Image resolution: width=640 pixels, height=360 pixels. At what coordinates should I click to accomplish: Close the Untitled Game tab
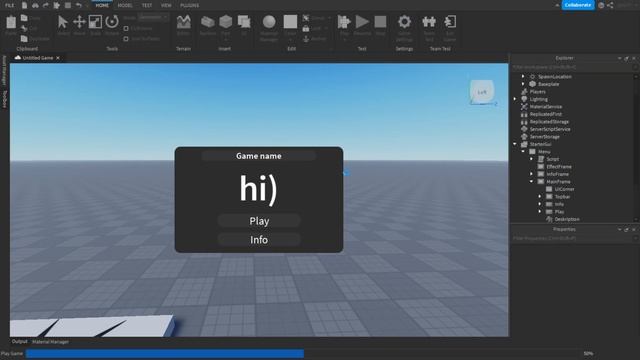pos(58,58)
